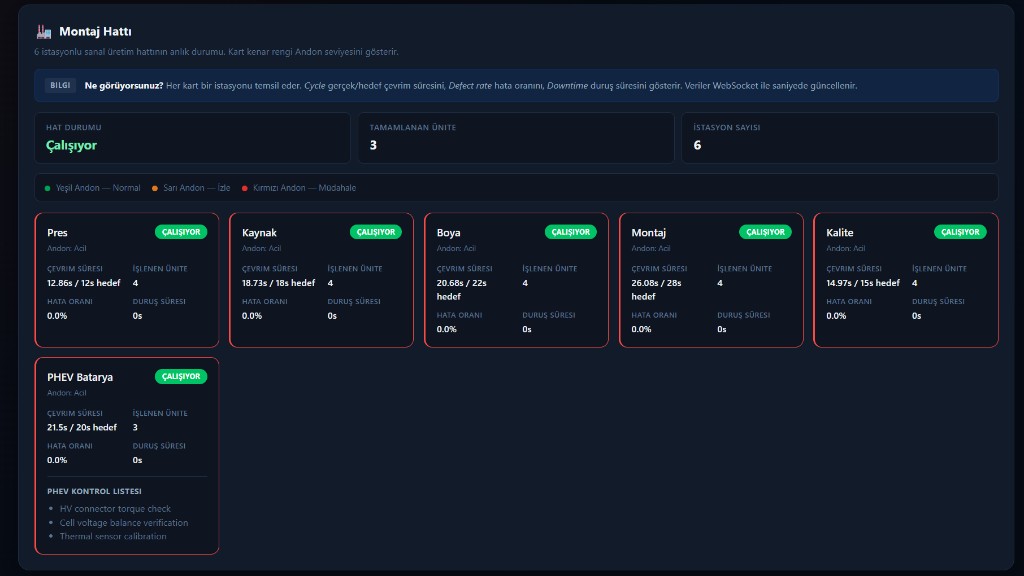The image size is (1024, 576).
Task: Click the "TAMAMLANAN ÜNİTE" label
Action: pyautogui.click(x=413, y=127)
